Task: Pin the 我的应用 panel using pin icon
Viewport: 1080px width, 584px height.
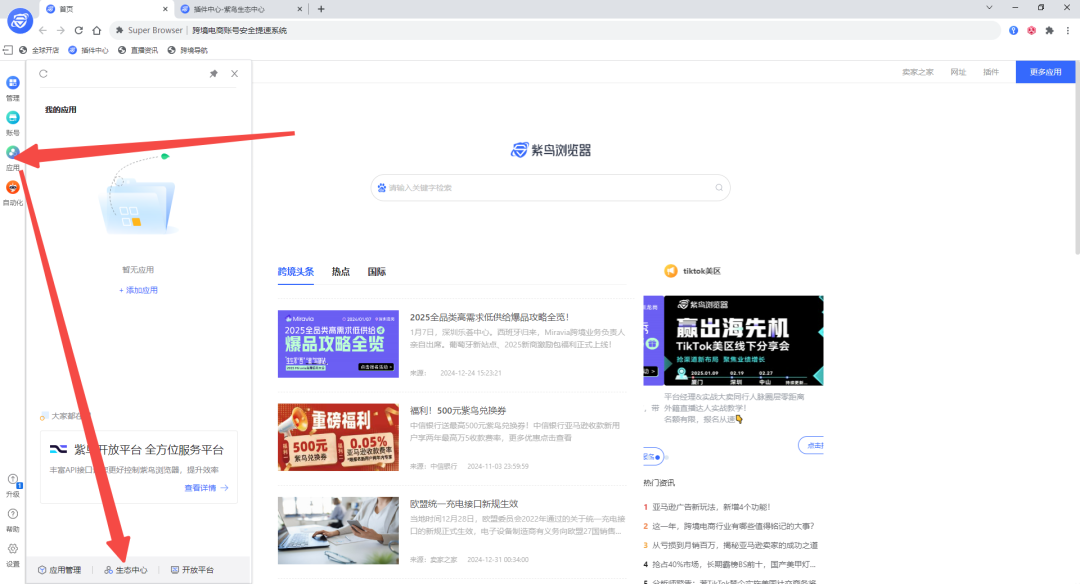Action: (x=214, y=73)
